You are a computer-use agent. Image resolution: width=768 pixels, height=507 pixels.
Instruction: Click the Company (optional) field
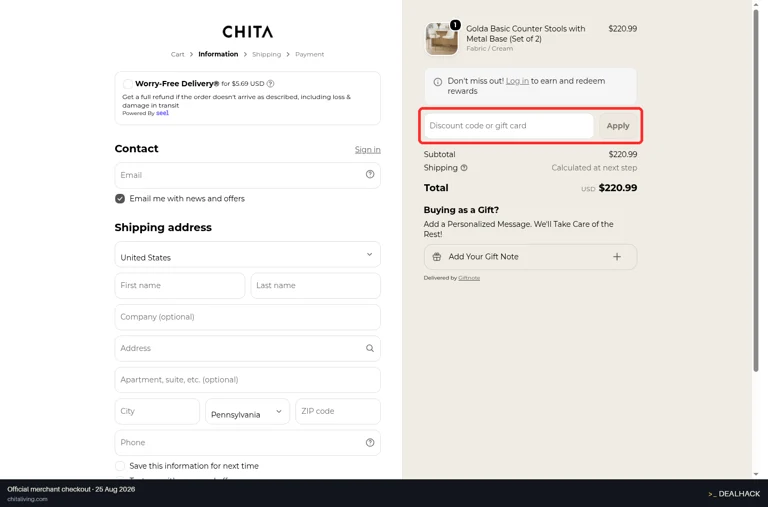click(247, 317)
